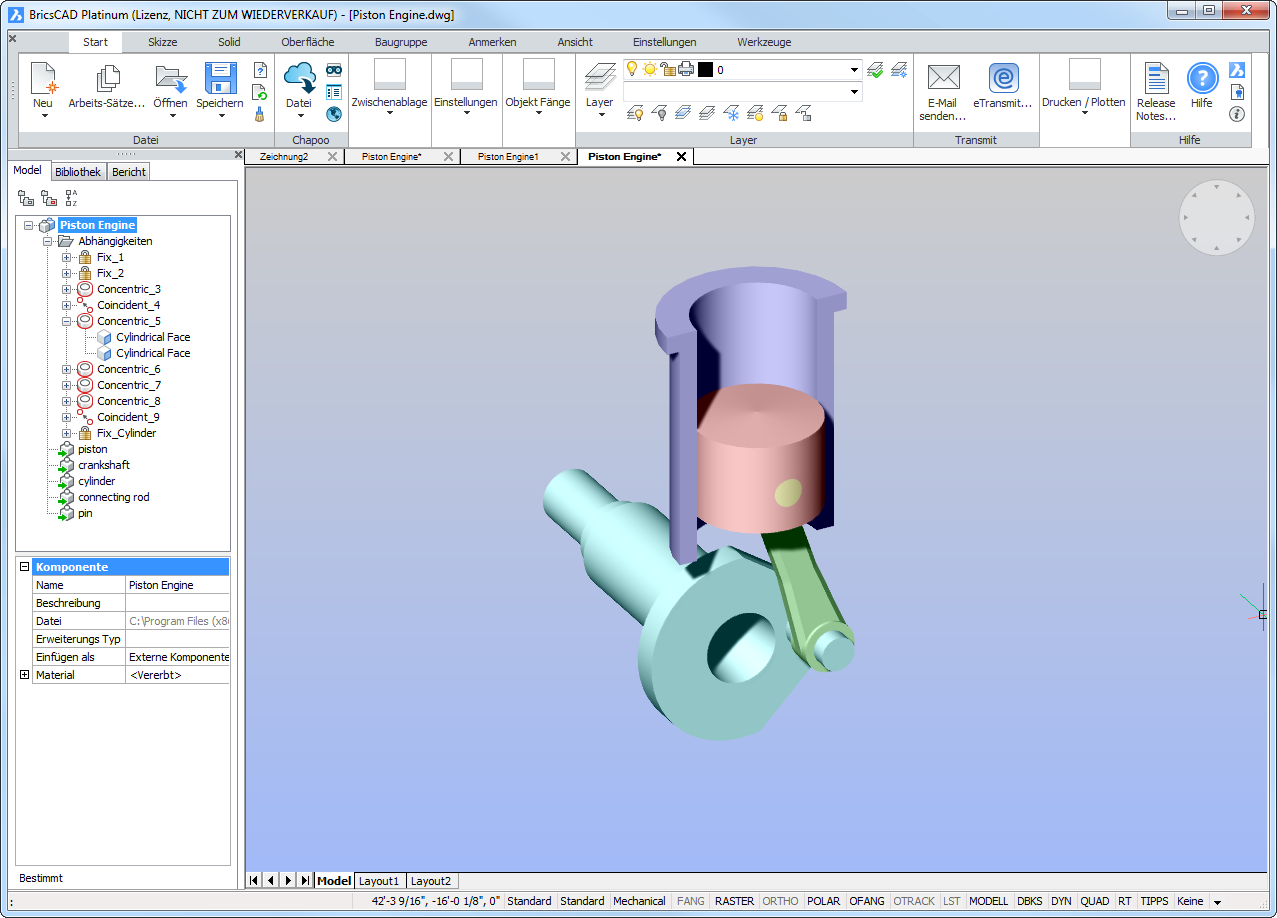Select crankshaft component in the tree
The height and width of the screenshot is (918, 1277).
point(104,465)
